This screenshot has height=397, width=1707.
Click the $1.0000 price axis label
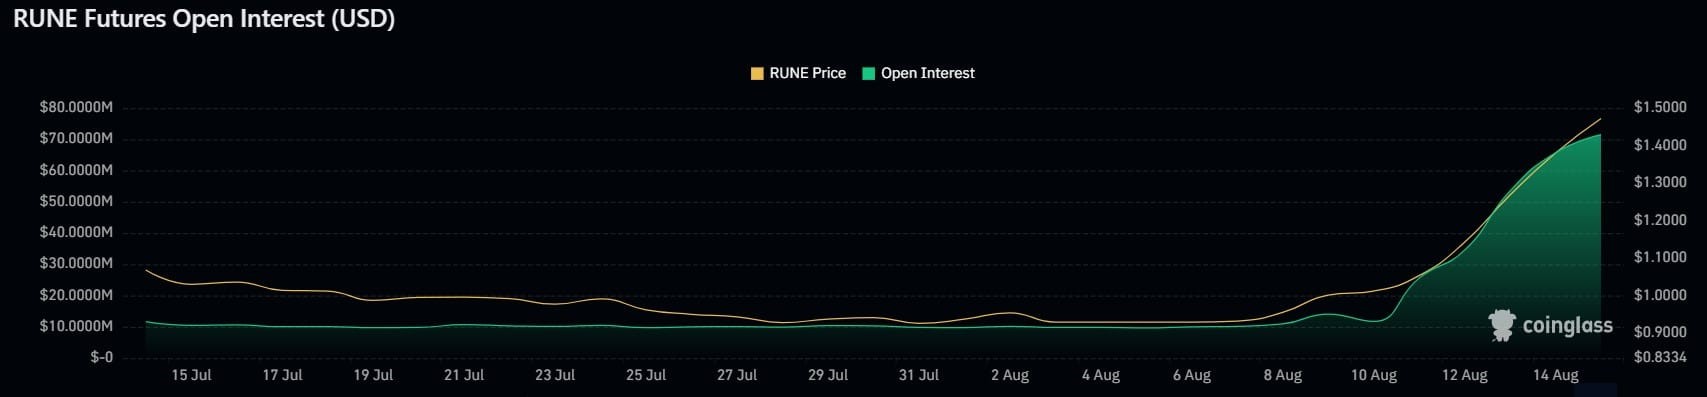[1659, 295]
